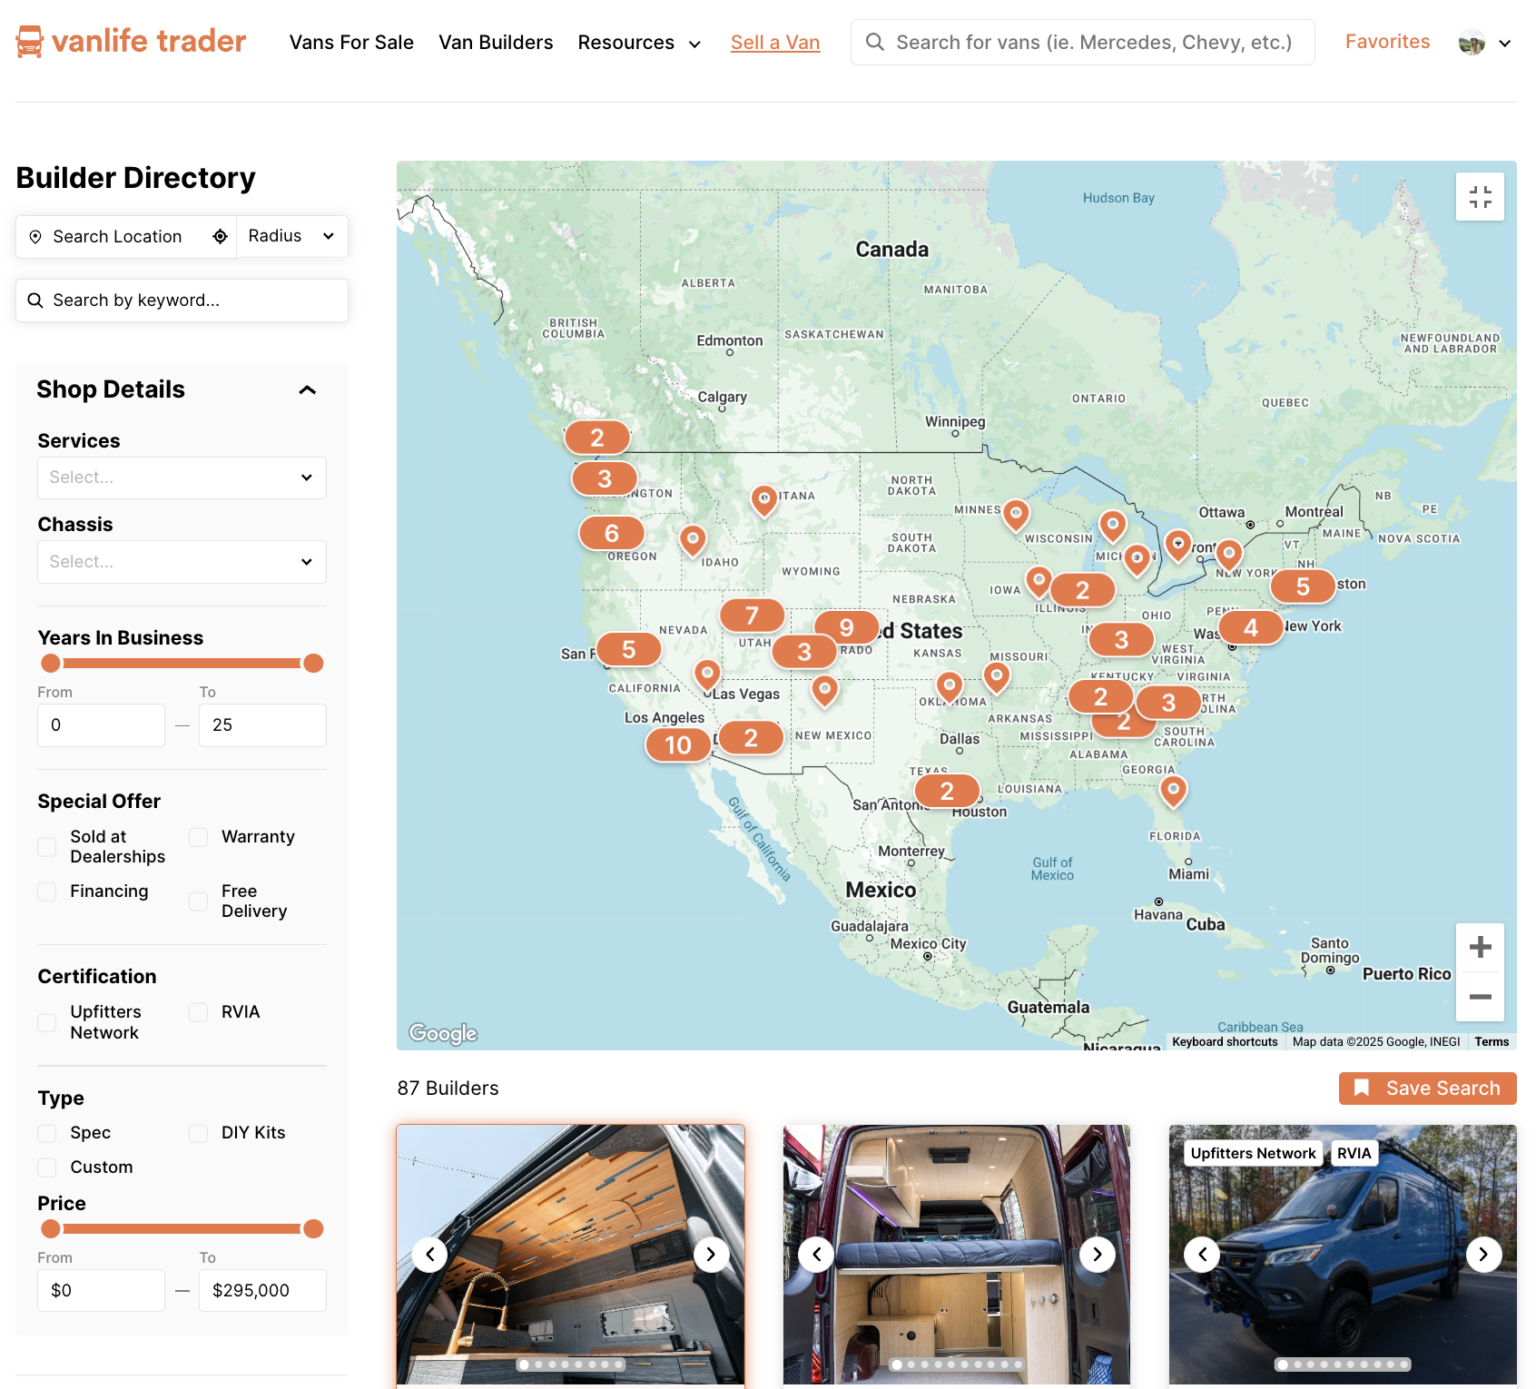Zoom out on the map
This screenshot has width=1536, height=1389.
coord(1479,997)
